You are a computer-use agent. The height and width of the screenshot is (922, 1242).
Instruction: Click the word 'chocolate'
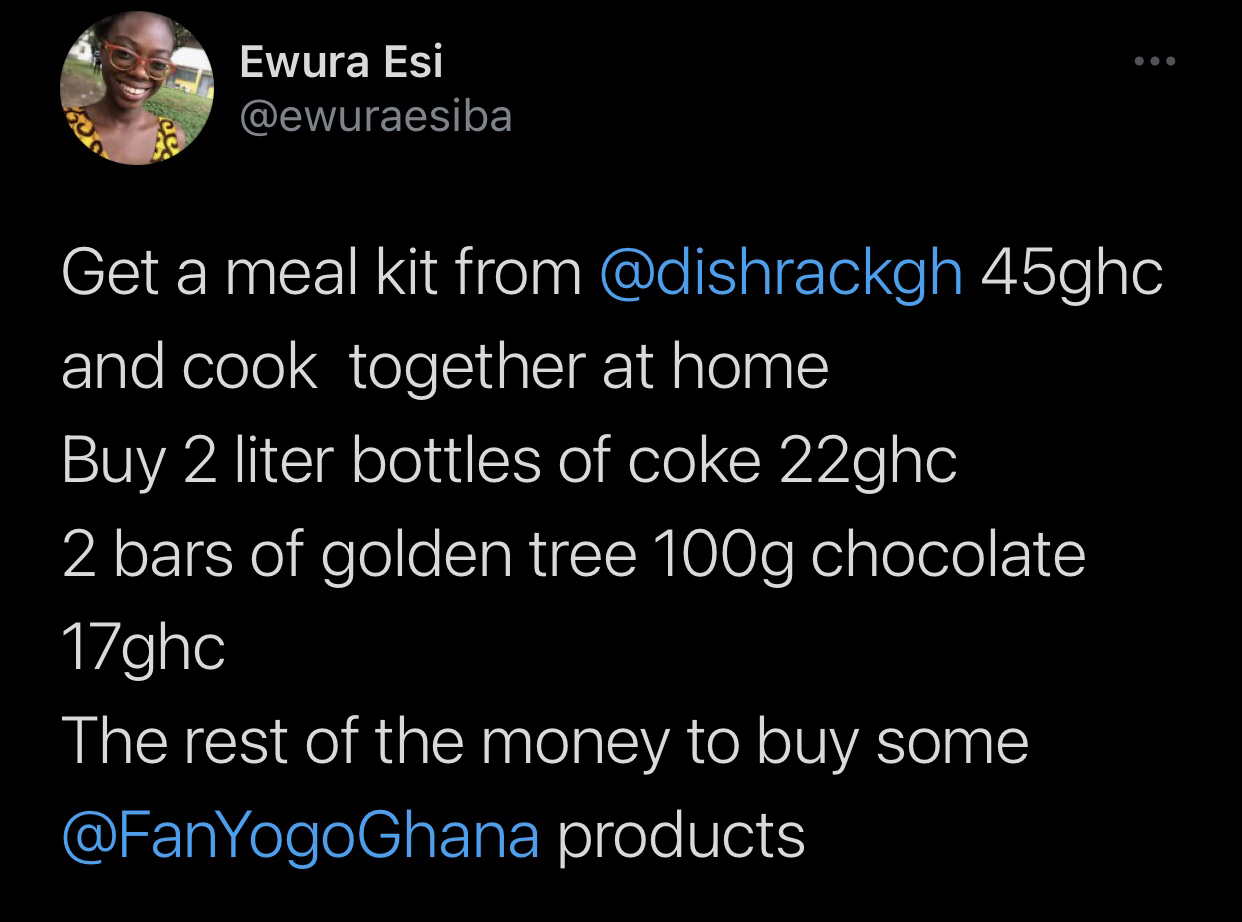point(948,554)
